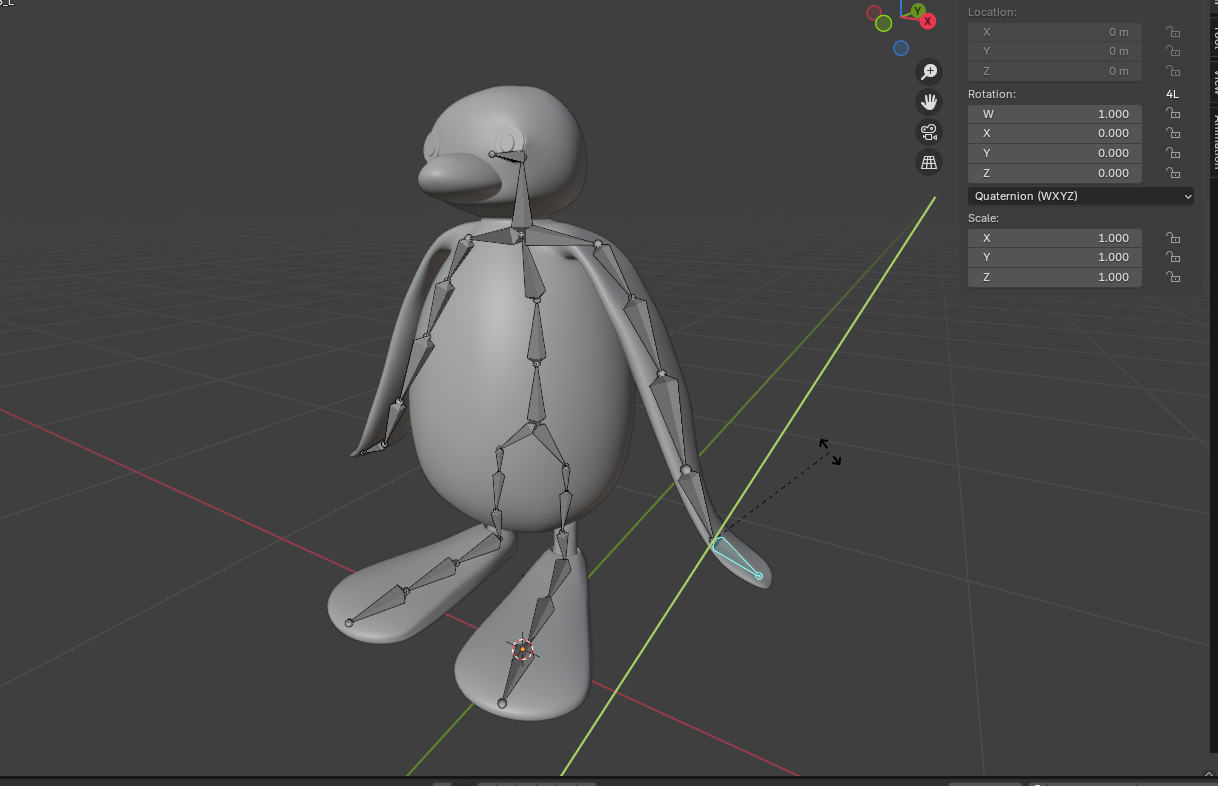Image resolution: width=1218 pixels, height=786 pixels.
Task: Click the Rotation Y value field
Action: (1055, 153)
